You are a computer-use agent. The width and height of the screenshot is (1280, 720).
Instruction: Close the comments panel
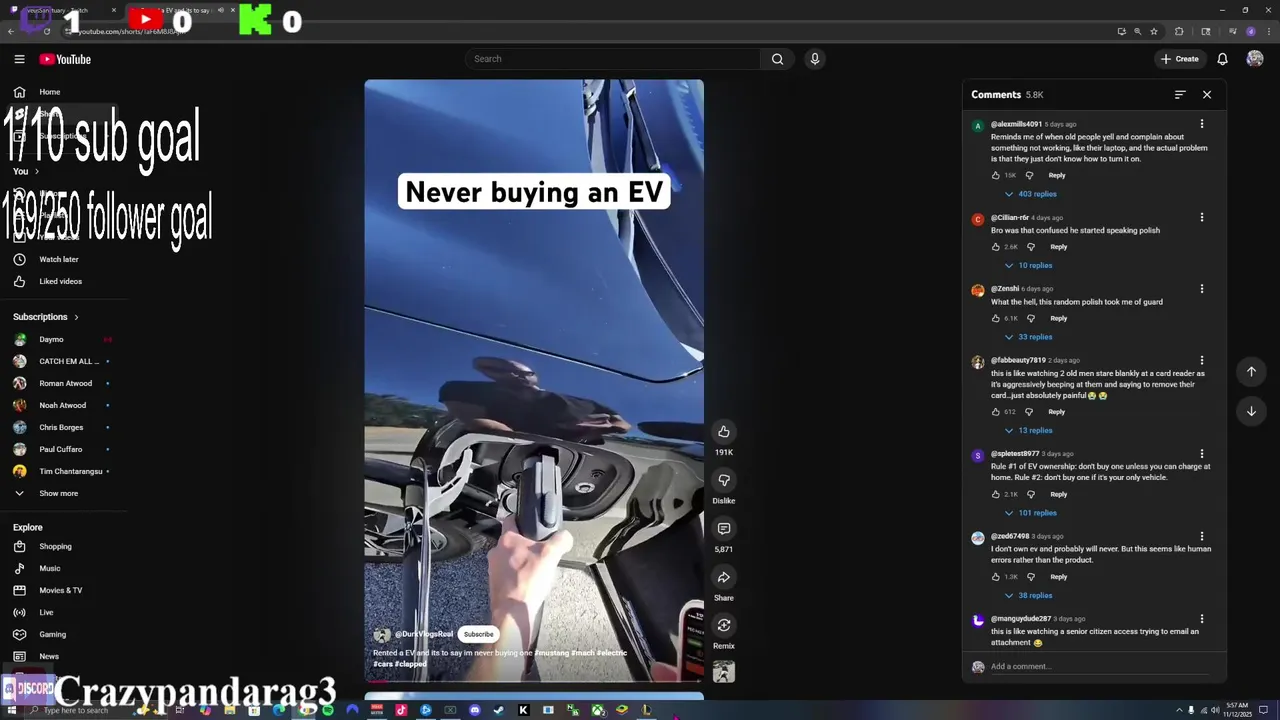pyautogui.click(x=1207, y=94)
